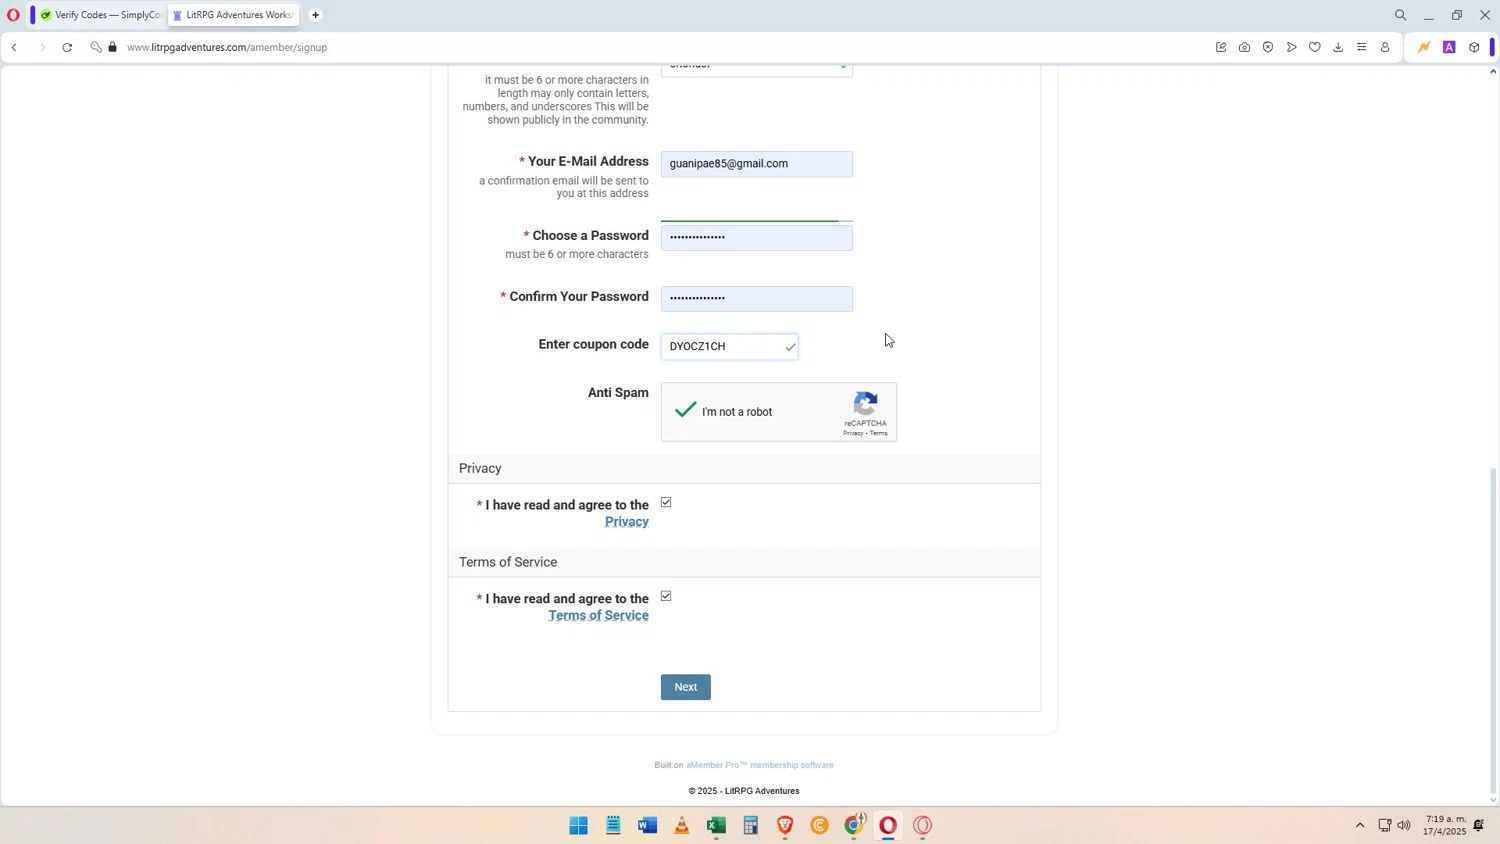The image size is (1500, 844).
Task: Open Google Chrome from the taskbar
Action: point(854,825)
